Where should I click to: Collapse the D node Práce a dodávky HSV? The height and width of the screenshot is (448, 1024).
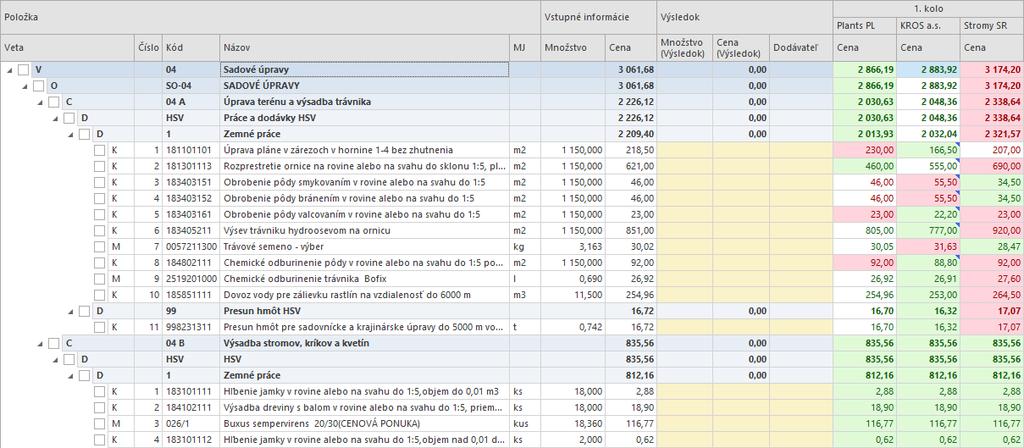(56, 118)
